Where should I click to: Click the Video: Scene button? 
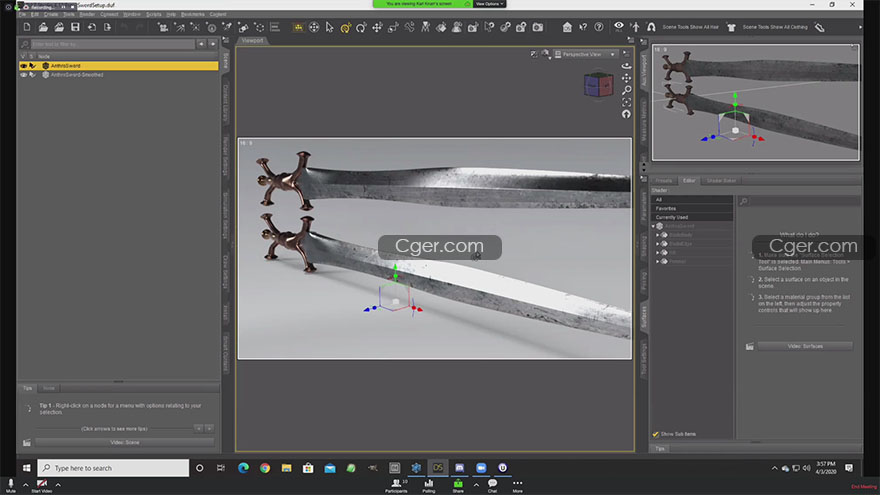[125, 442]
